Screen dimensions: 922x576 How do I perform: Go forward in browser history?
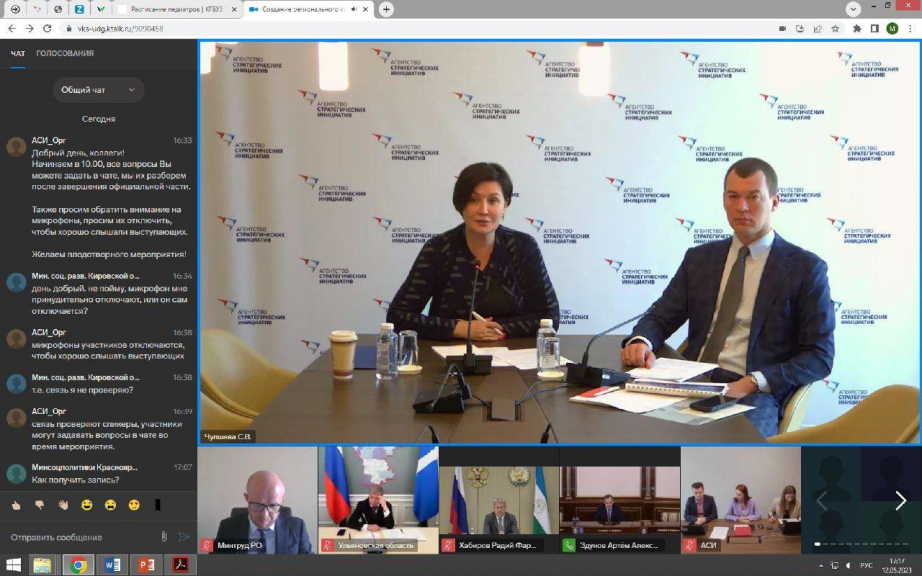[29, 28]
